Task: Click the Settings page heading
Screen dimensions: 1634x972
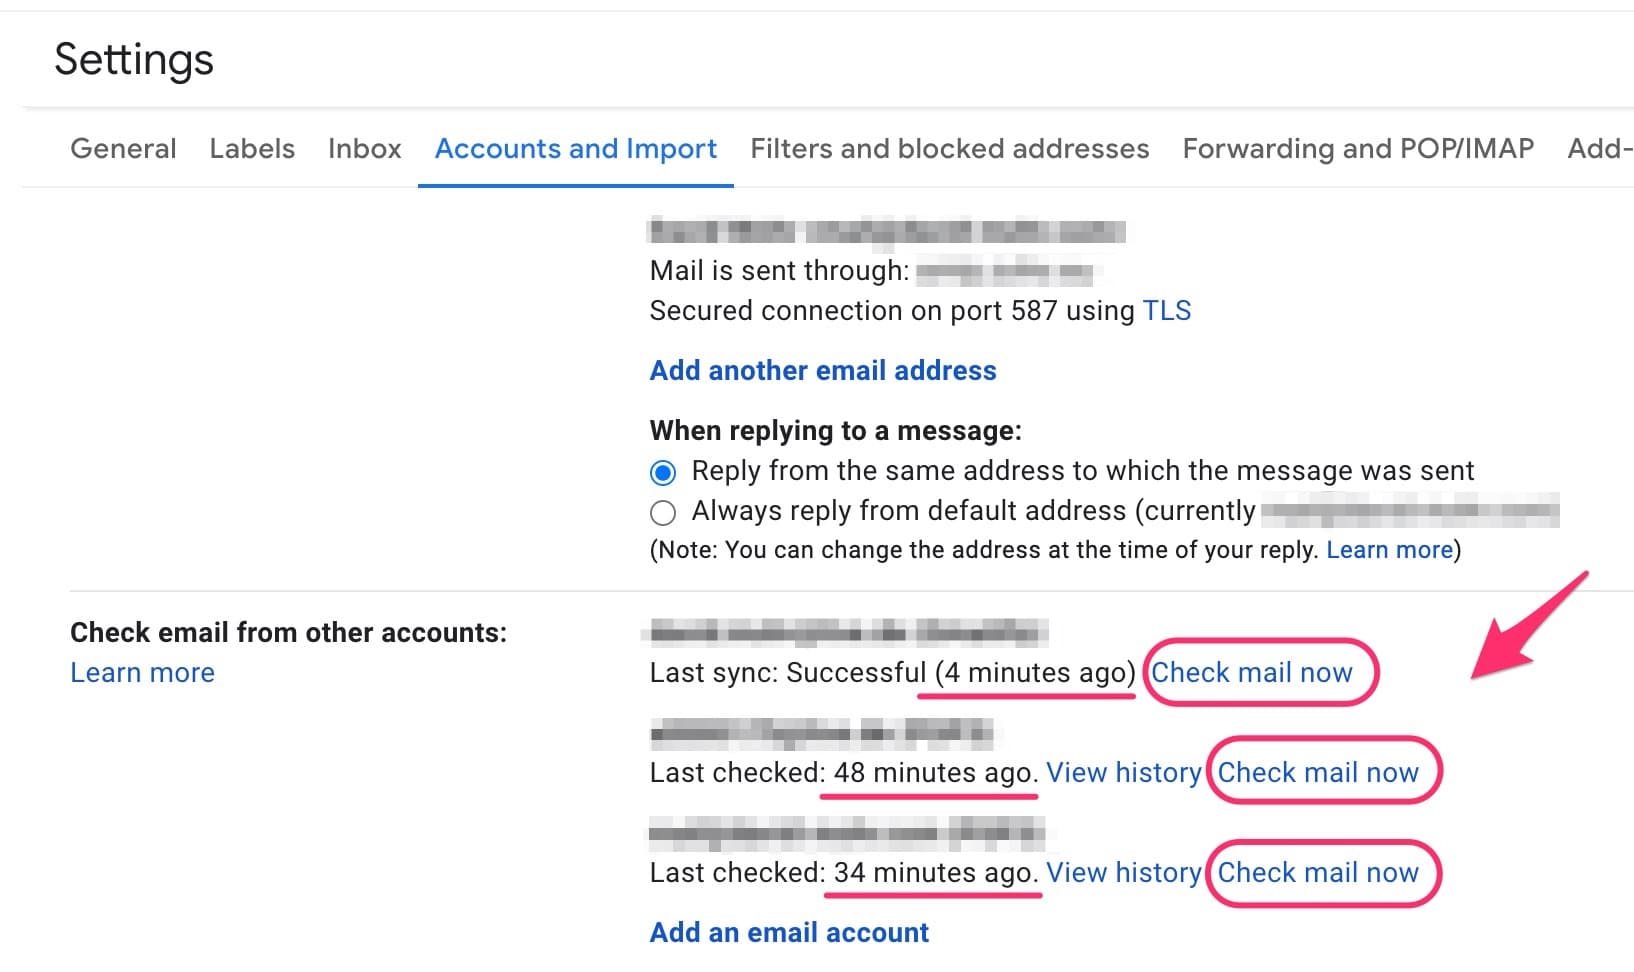Action: (134, 59)
